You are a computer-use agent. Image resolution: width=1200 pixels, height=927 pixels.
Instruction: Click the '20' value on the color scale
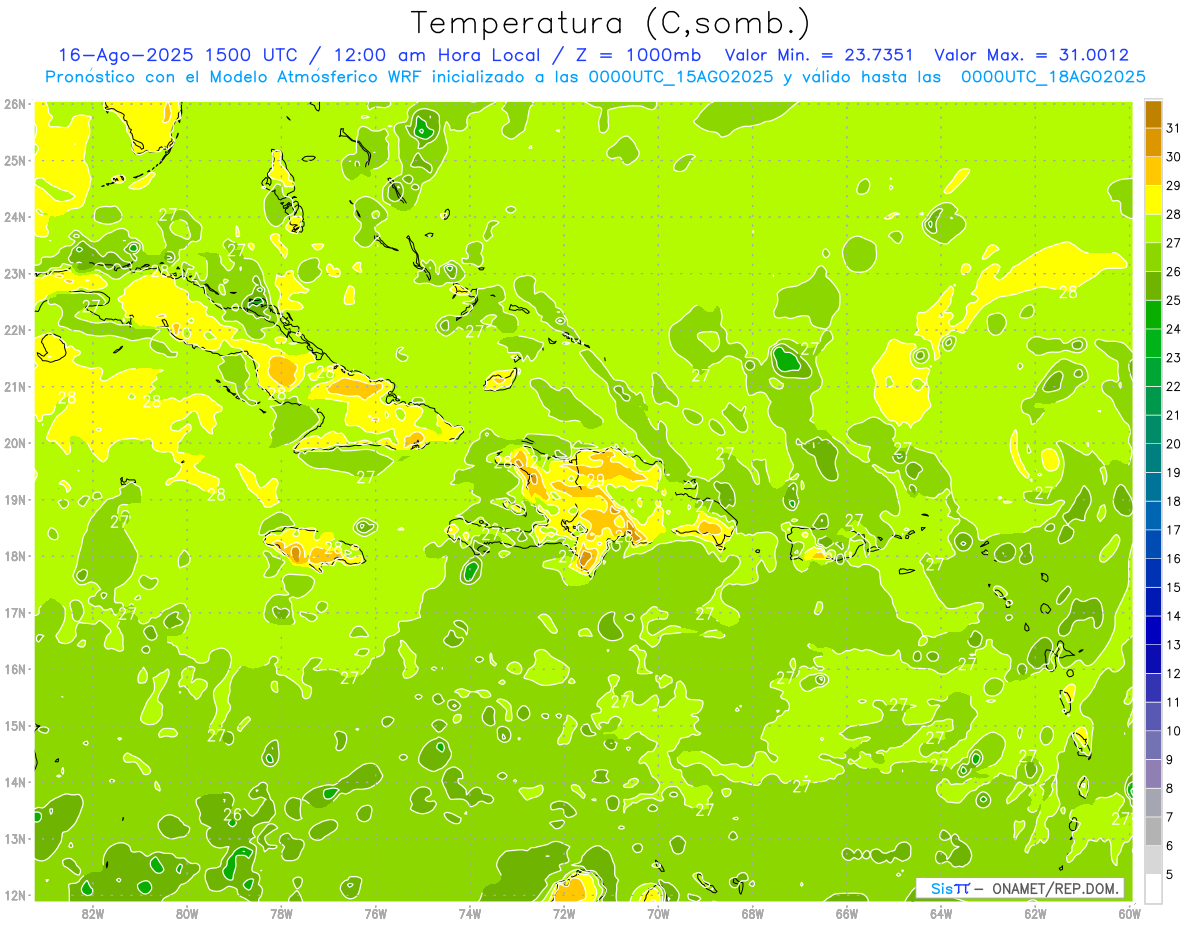[x=1174, y=444]
